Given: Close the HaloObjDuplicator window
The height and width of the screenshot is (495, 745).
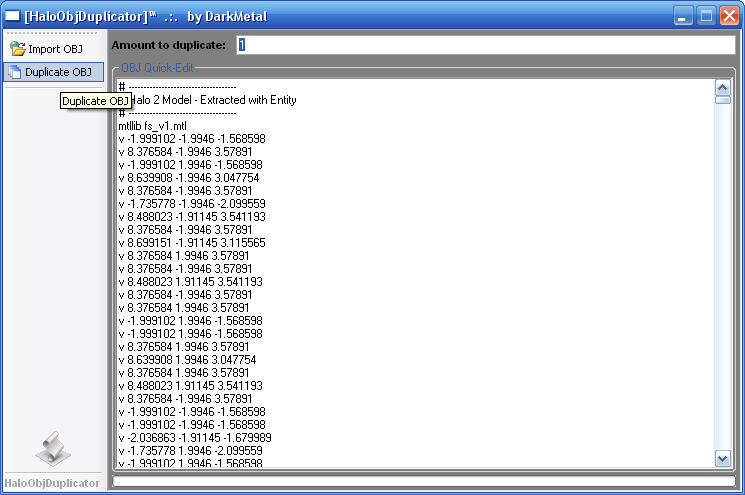Looking at the screenshot, I should [729, 16].
